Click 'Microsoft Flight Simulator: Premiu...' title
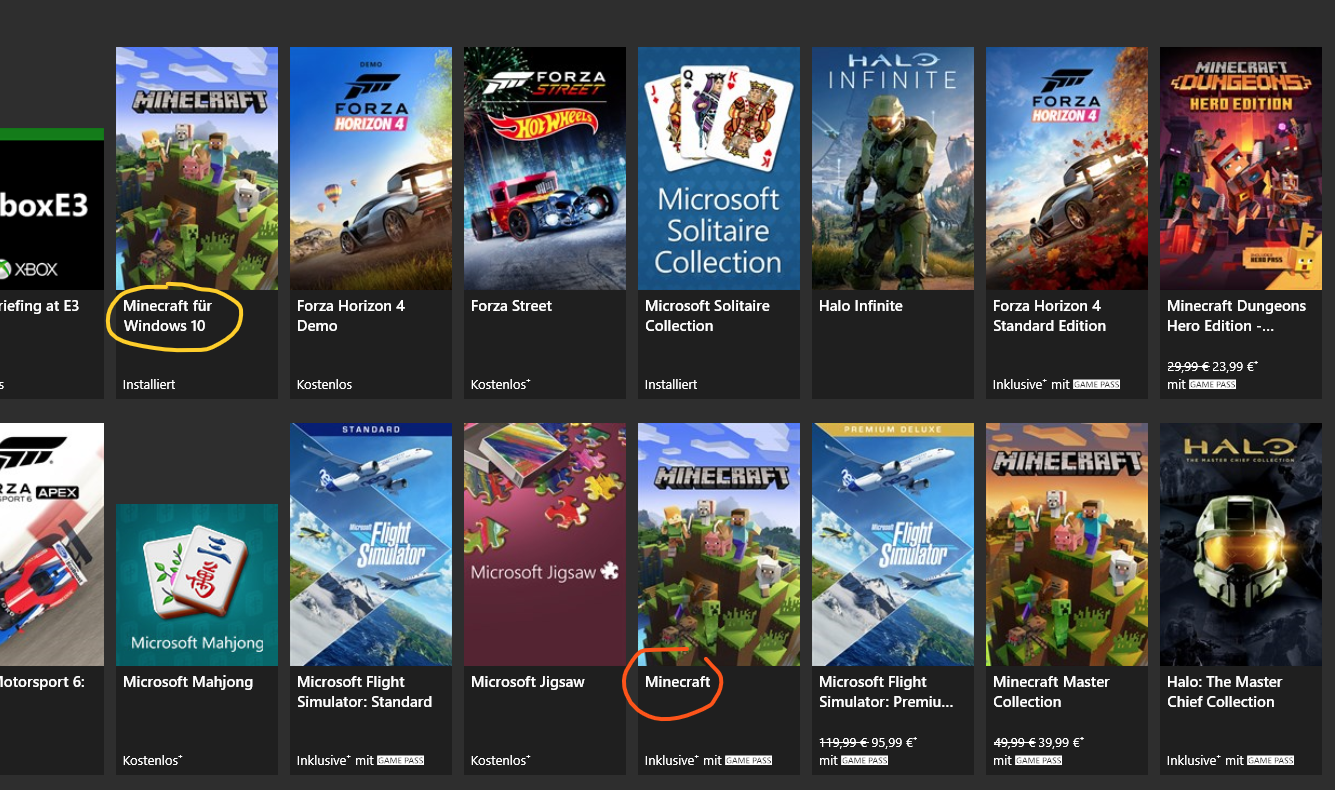Image resolution: width=1335 pixels, height=790 pixels. pyautogui.click(x=886, y=692)
